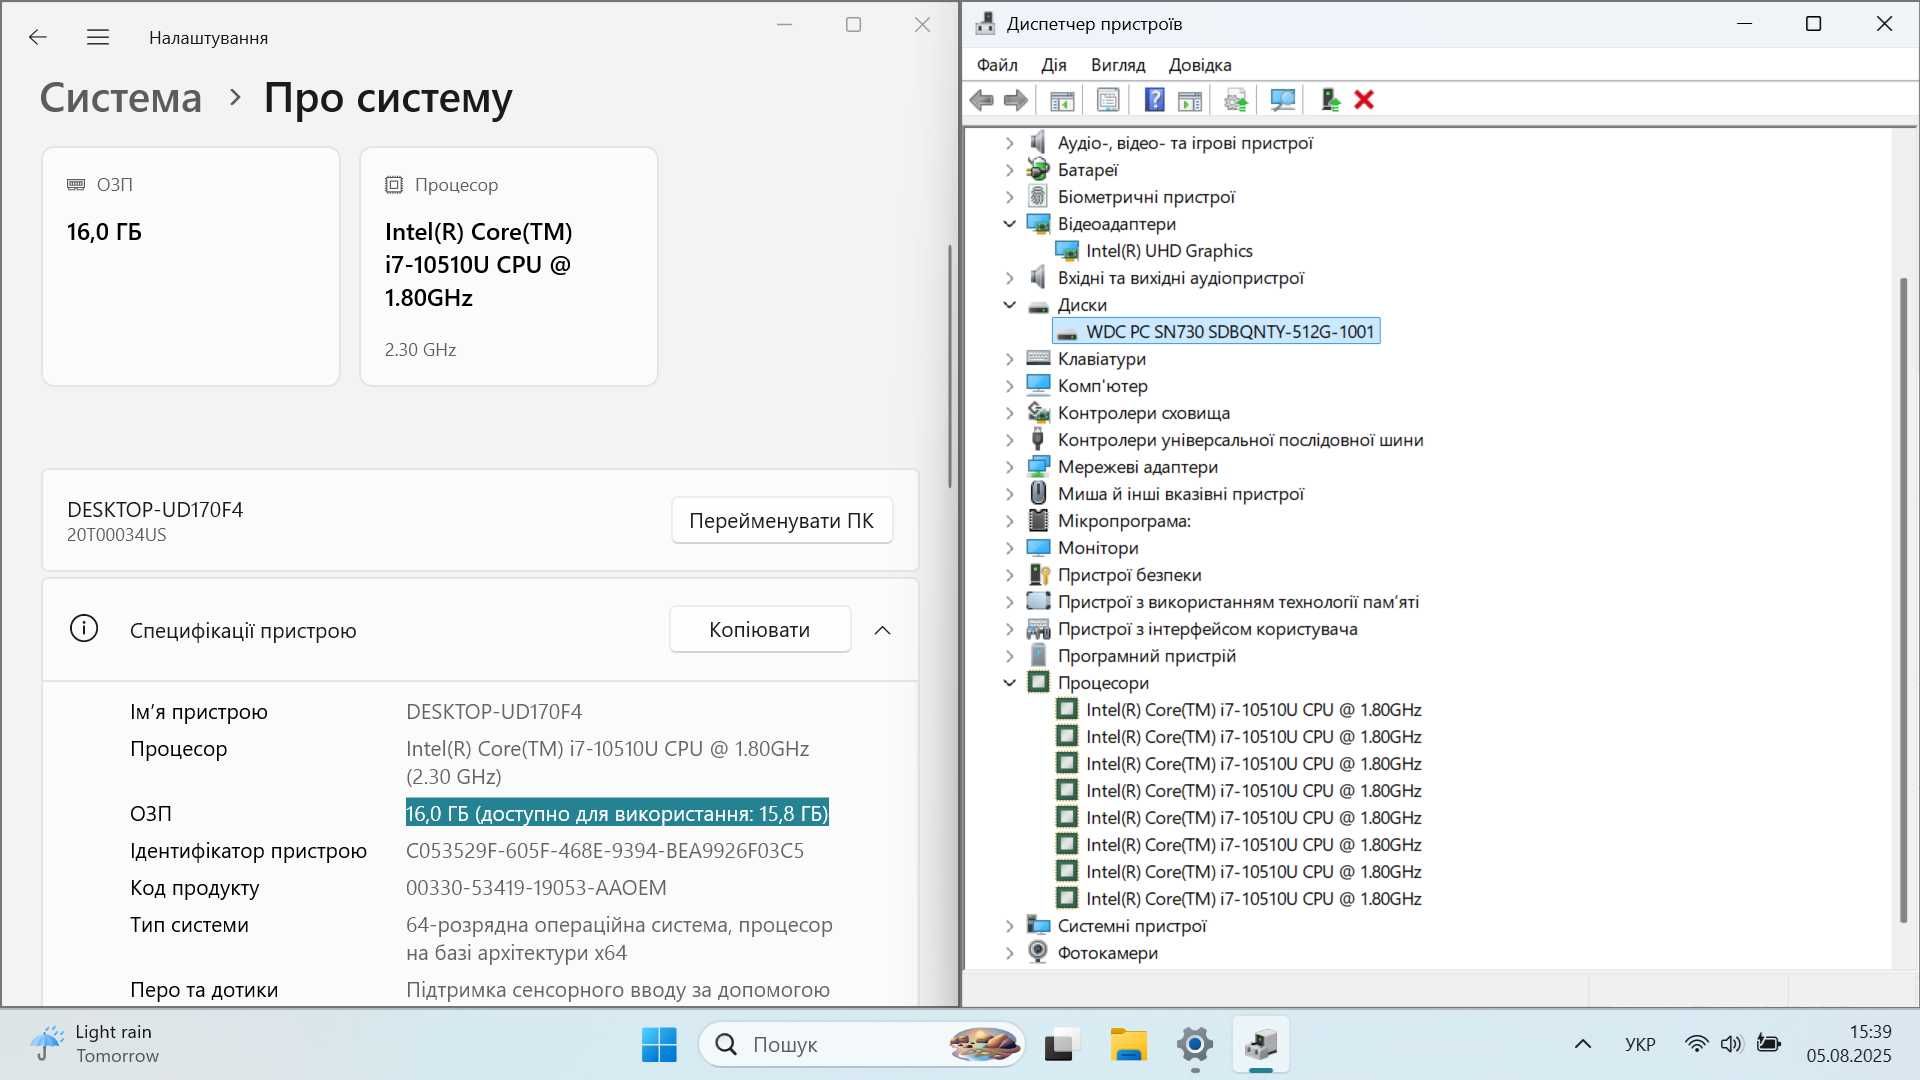Screen dimensions: 1920x1080
Task: Collapse the Процесори category
Action: (x=1009, y=683)
